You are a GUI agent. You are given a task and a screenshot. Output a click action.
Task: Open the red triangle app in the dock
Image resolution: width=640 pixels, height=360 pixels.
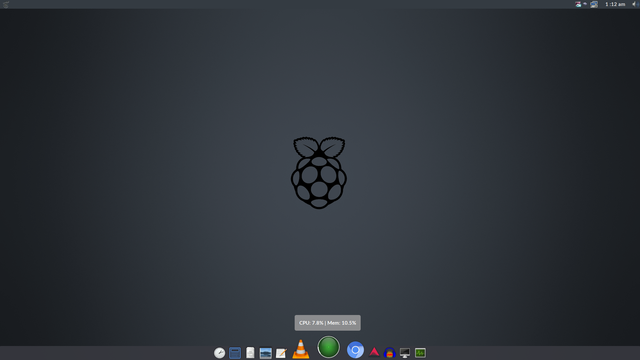(374, 352)
